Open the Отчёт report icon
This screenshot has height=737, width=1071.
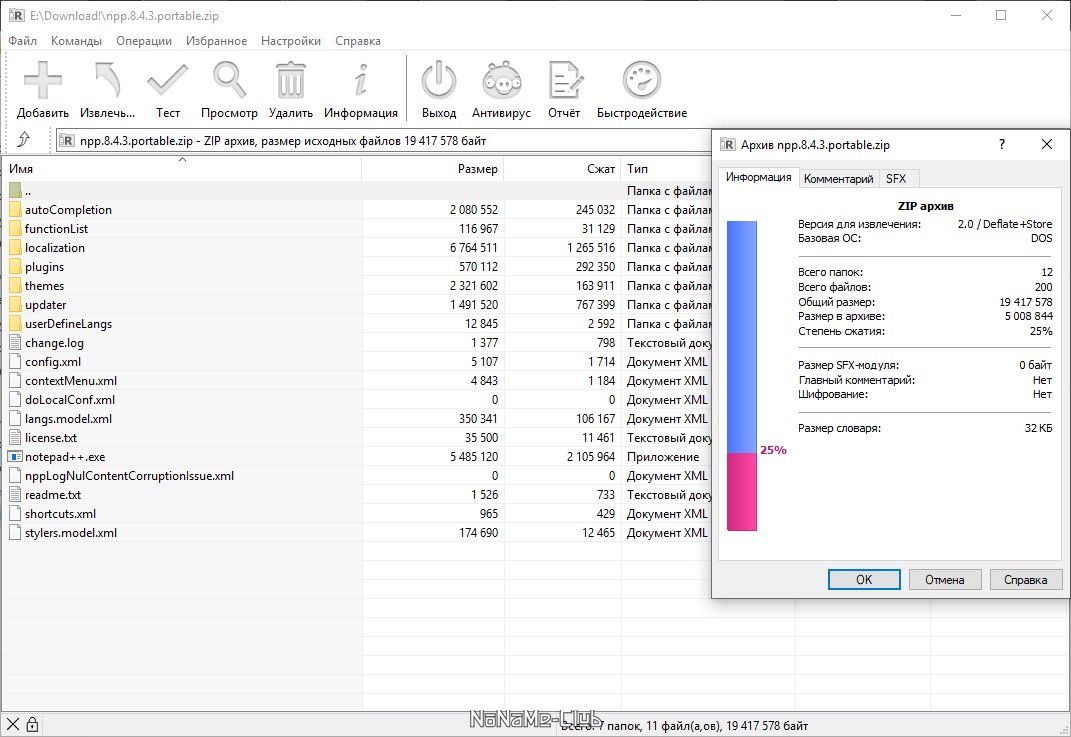click(564, 89)
